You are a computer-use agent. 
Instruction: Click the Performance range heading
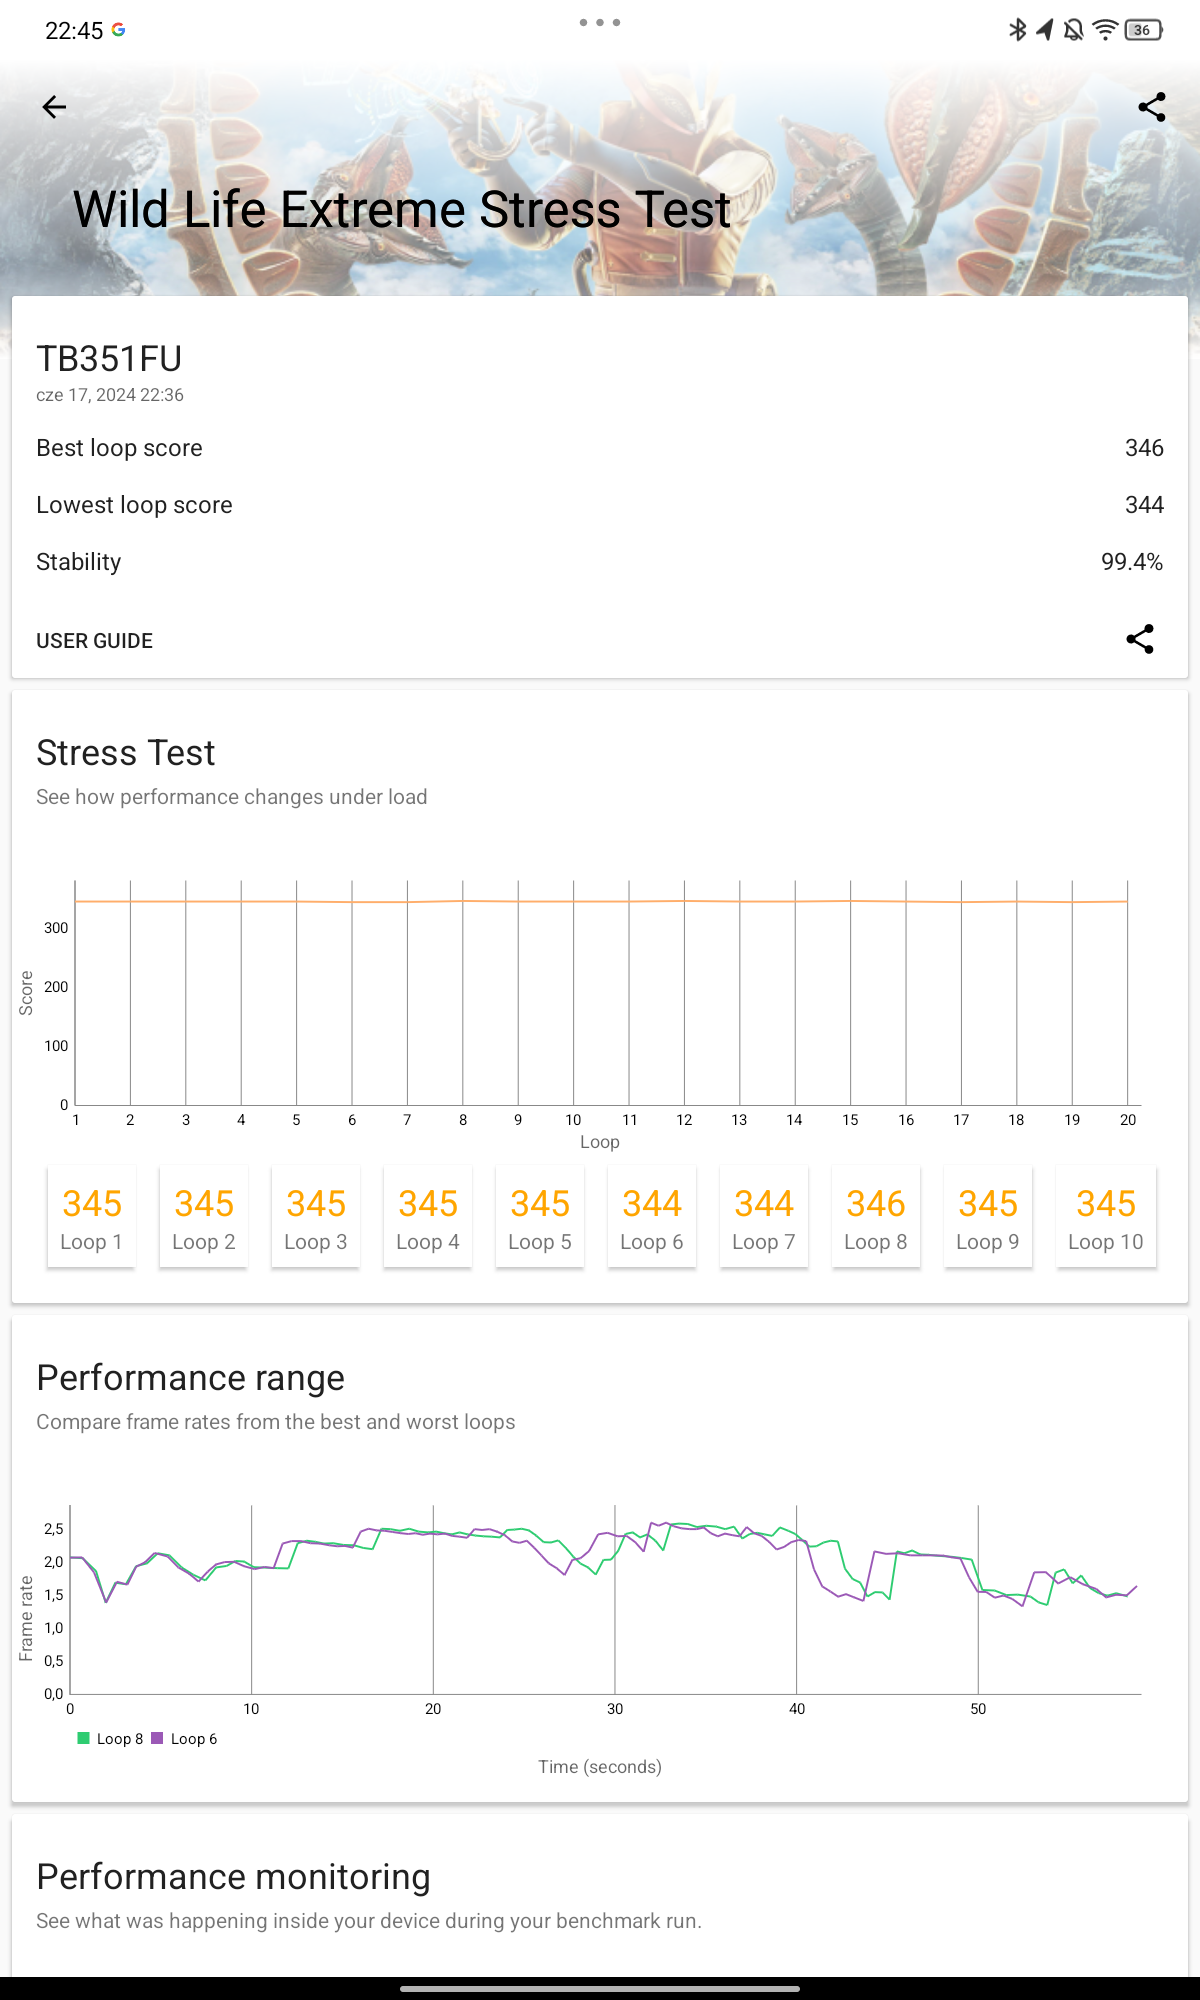(x=190, y=1378)
